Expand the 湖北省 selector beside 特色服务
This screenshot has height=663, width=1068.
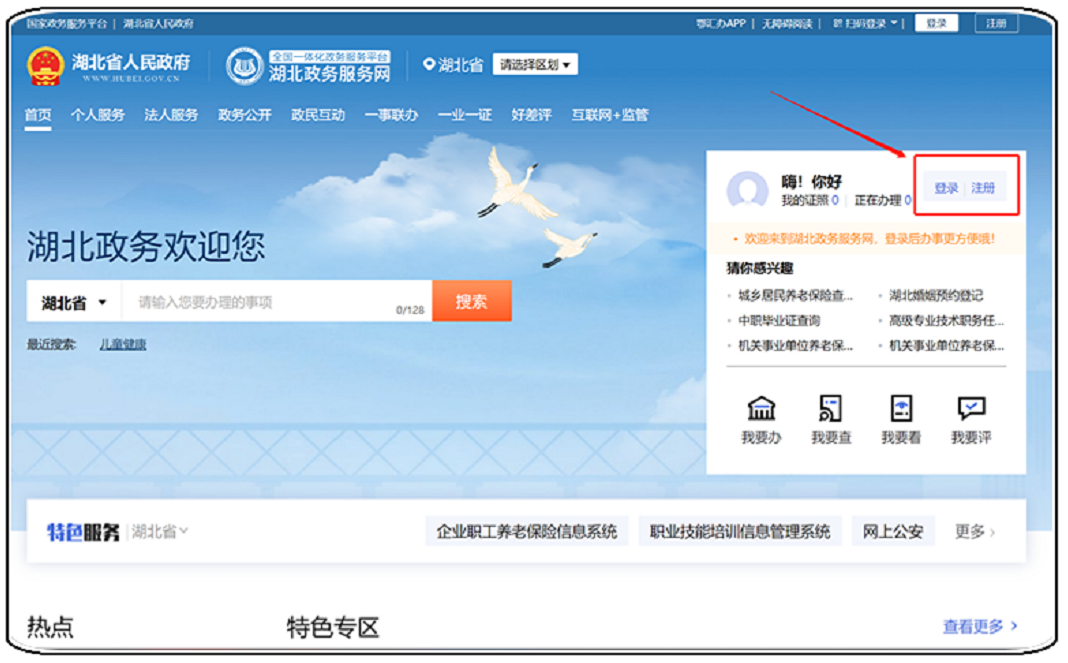tap(159, 531)
